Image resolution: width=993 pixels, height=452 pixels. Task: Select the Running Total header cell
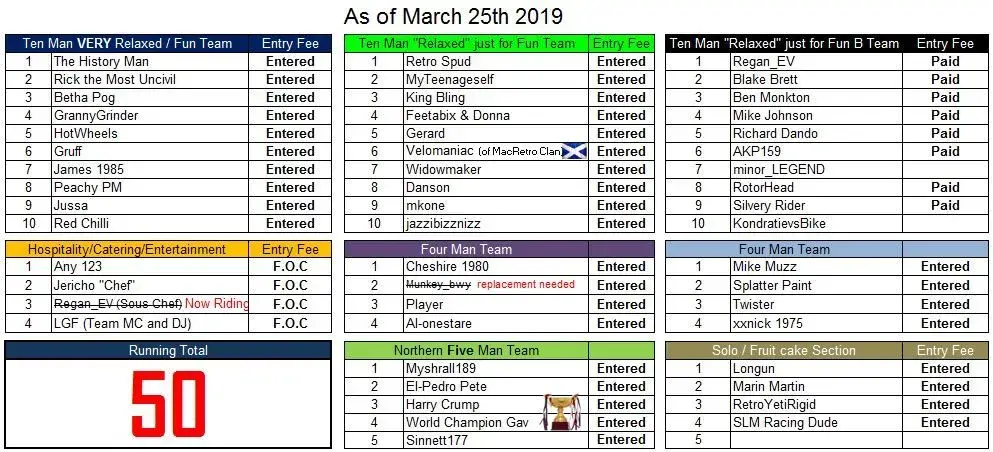[168, 351]
